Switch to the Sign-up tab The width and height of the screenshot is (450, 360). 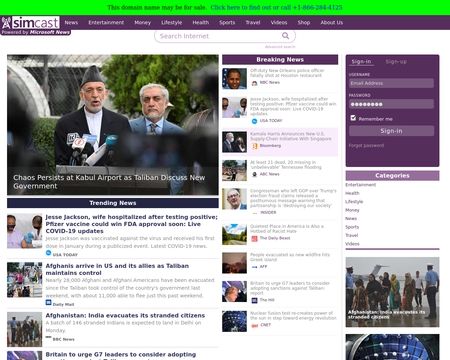click(396, 62)
